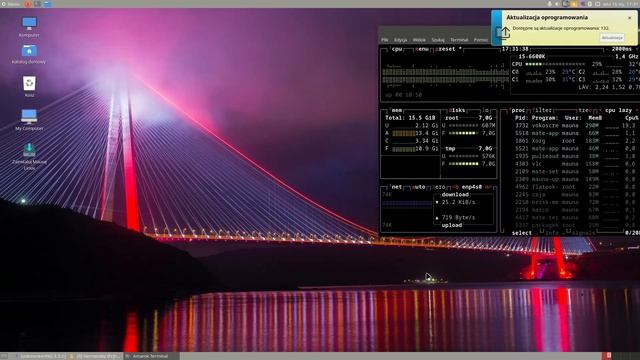
Task: Change the cpu lazy sort selector
Action: (x=618, y=110)
